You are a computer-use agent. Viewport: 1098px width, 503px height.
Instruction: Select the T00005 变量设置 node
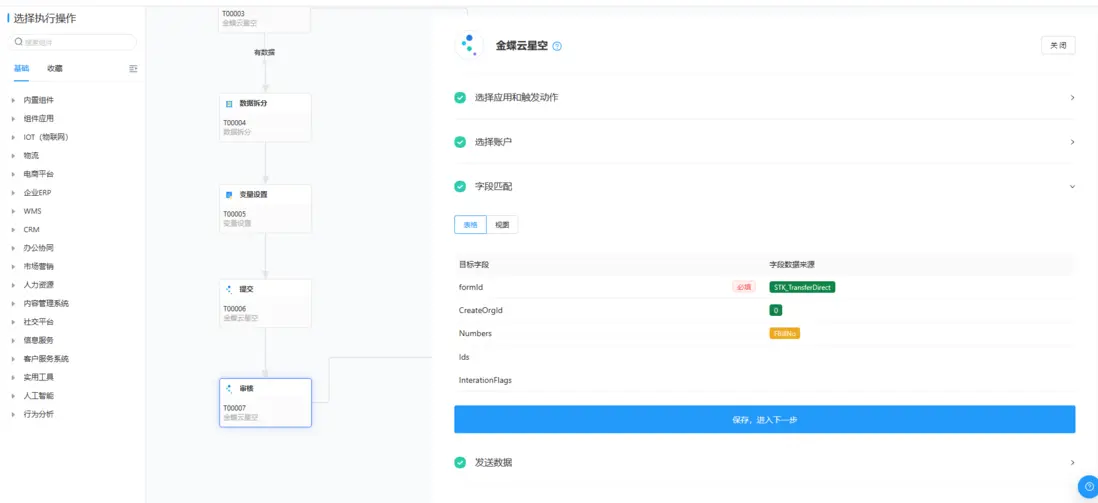click(x=265, y=208)
